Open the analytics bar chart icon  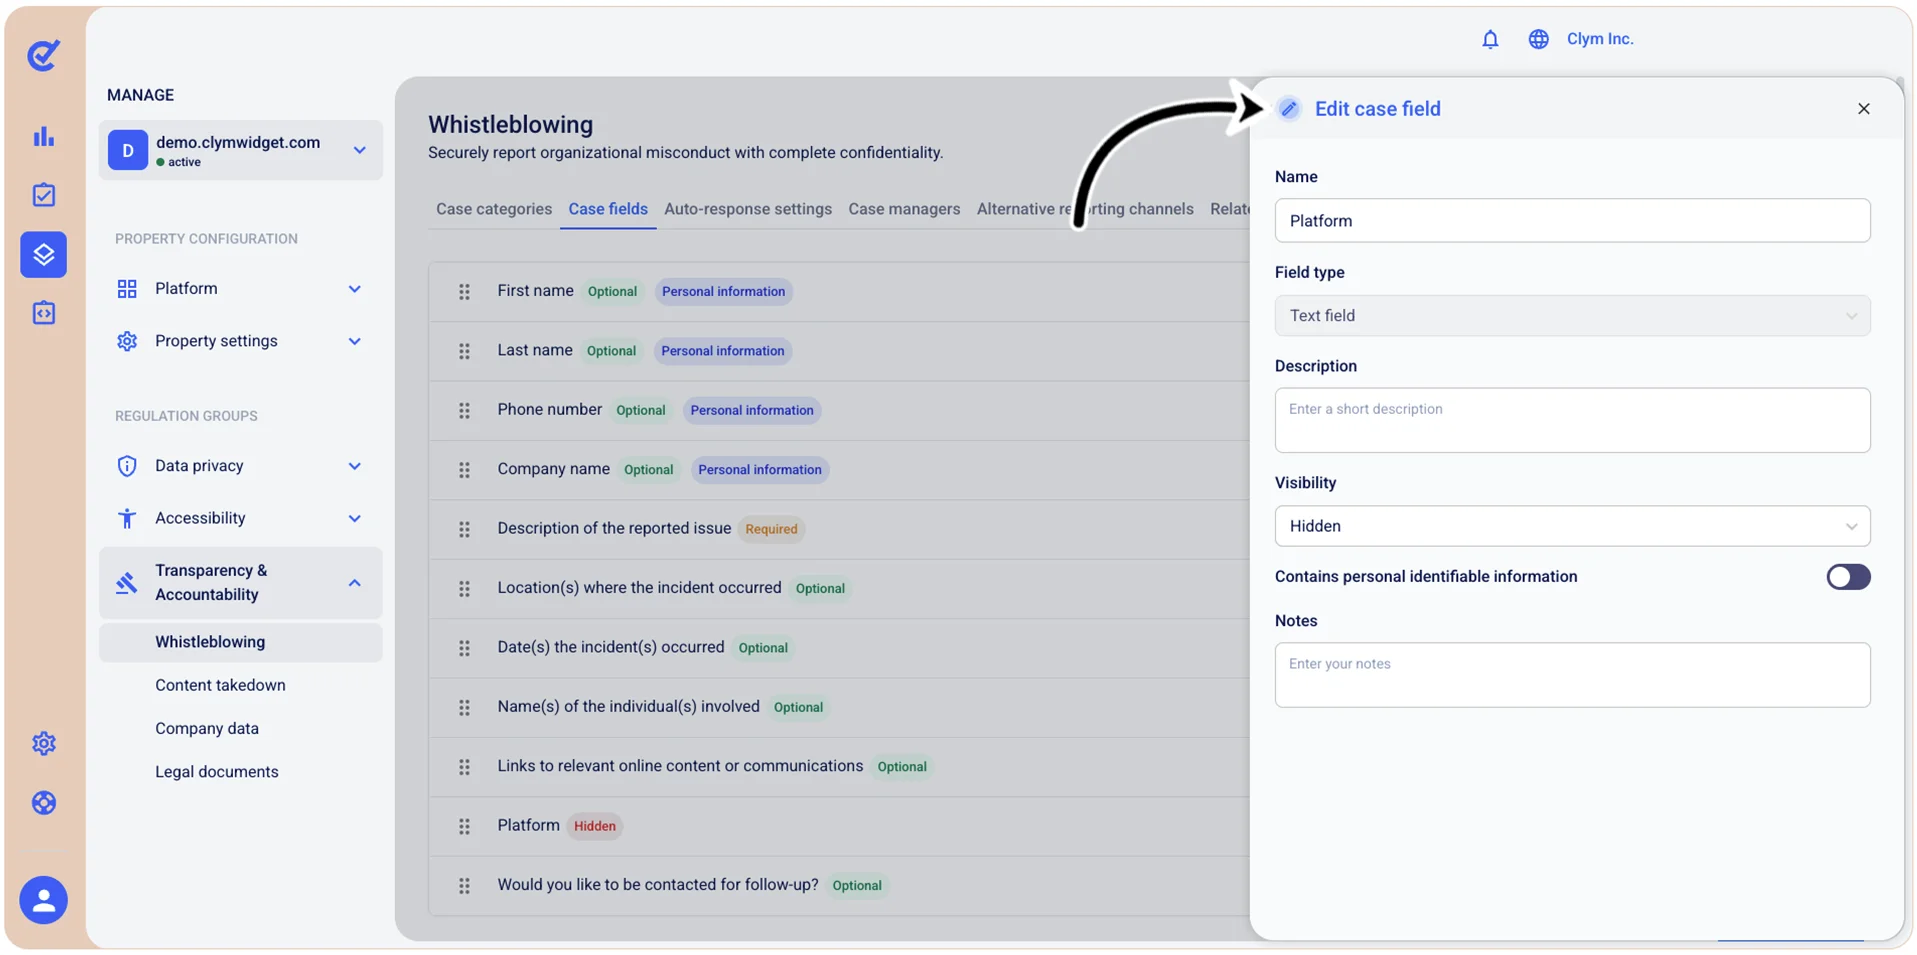pyautogui.click(x=44, y=136)
